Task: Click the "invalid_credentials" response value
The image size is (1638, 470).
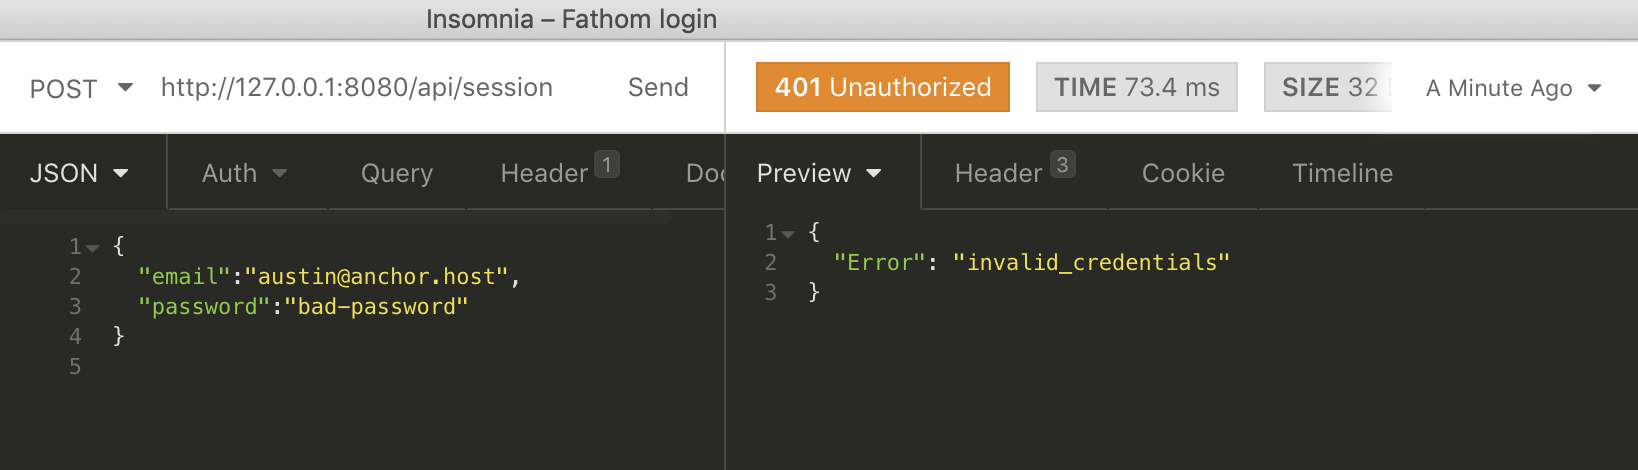Action: pos(1091,262)
